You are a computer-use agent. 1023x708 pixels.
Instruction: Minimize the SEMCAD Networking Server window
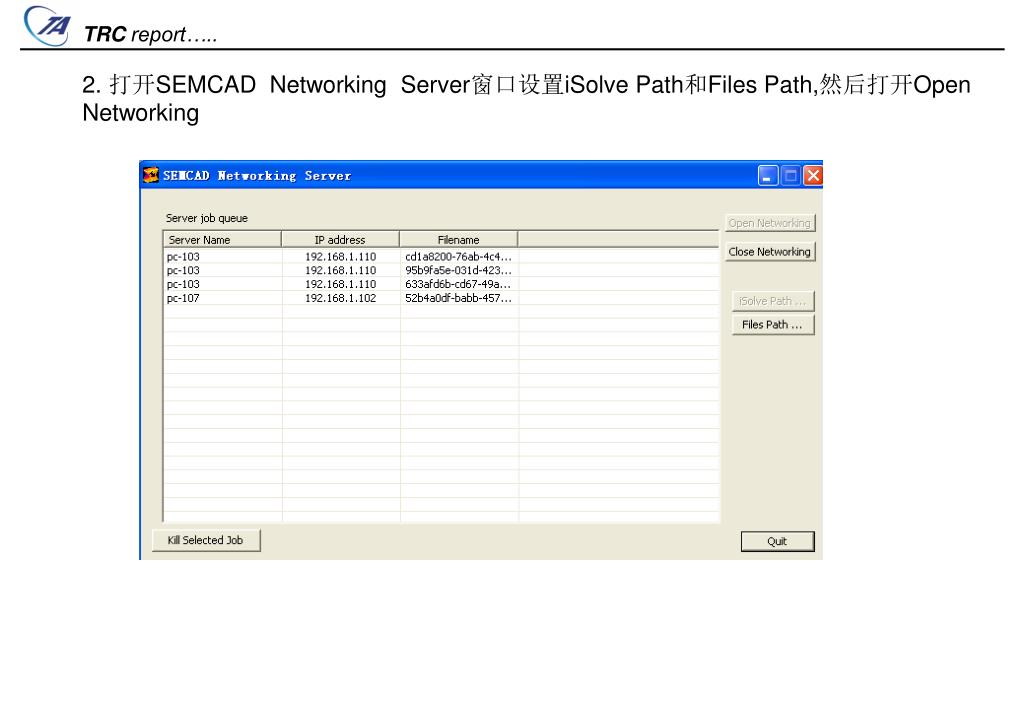(768, 176)
